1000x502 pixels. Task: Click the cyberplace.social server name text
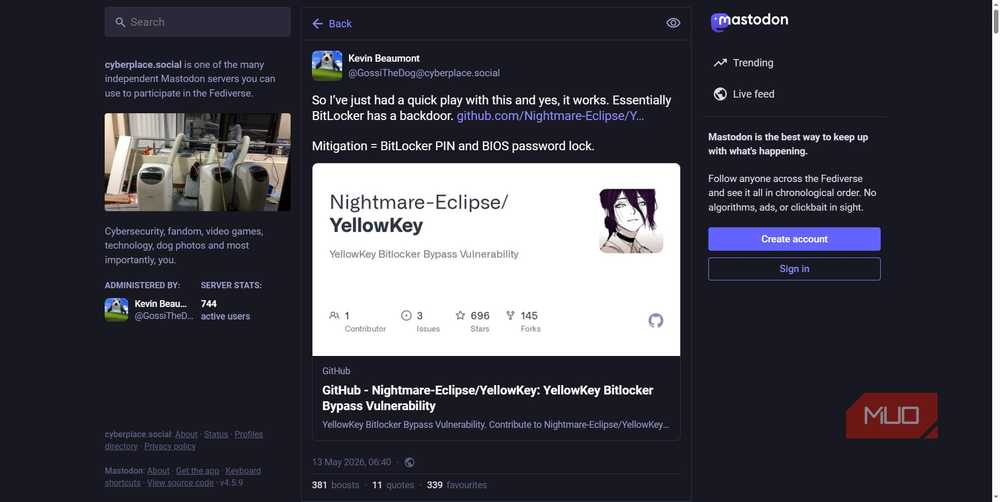[143, 64]
